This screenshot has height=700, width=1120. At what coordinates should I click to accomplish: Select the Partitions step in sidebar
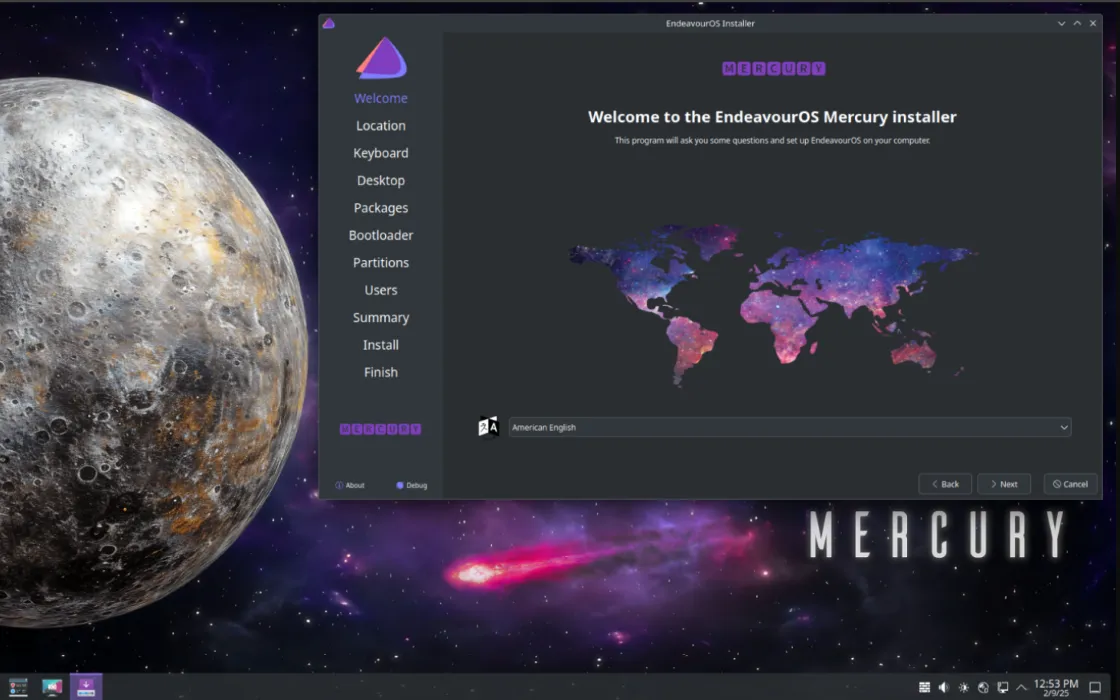point(381,263)
